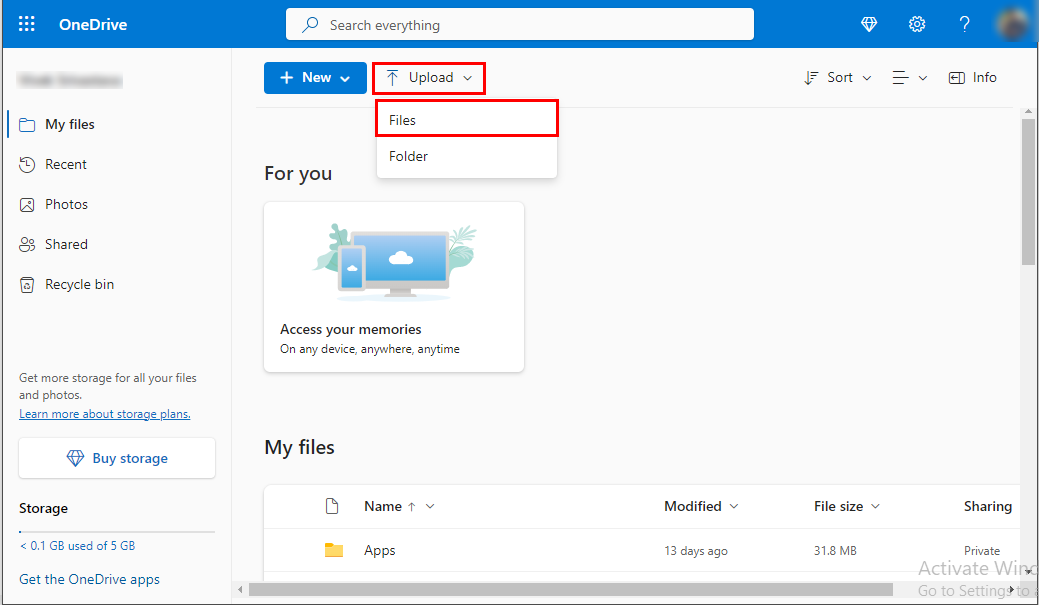Choose Folder from the Upload menu

pos(467,156)
